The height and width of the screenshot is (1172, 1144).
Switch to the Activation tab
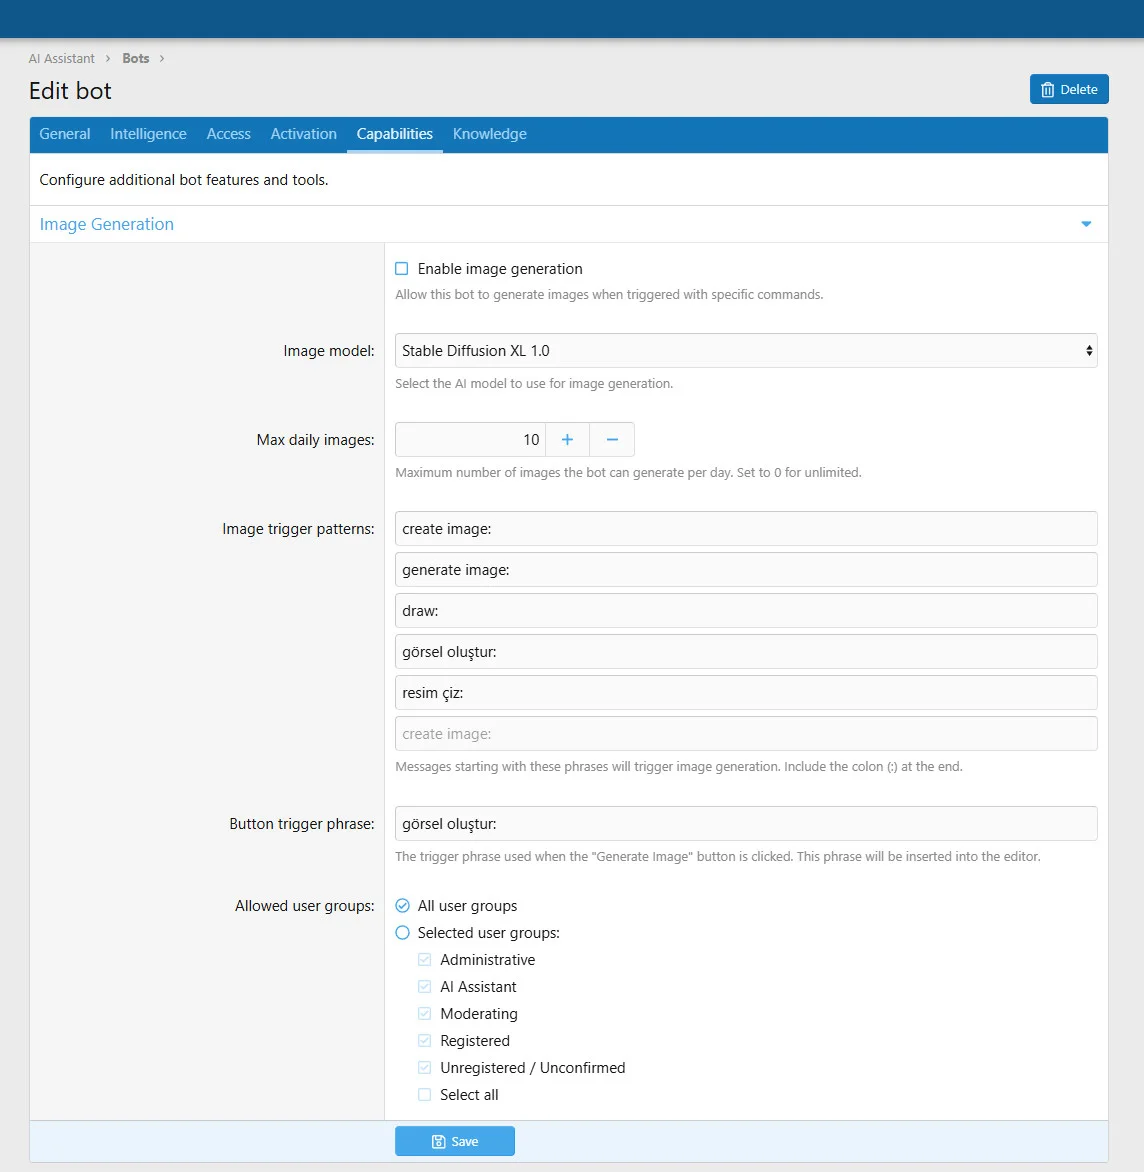(x=303, y=134)
